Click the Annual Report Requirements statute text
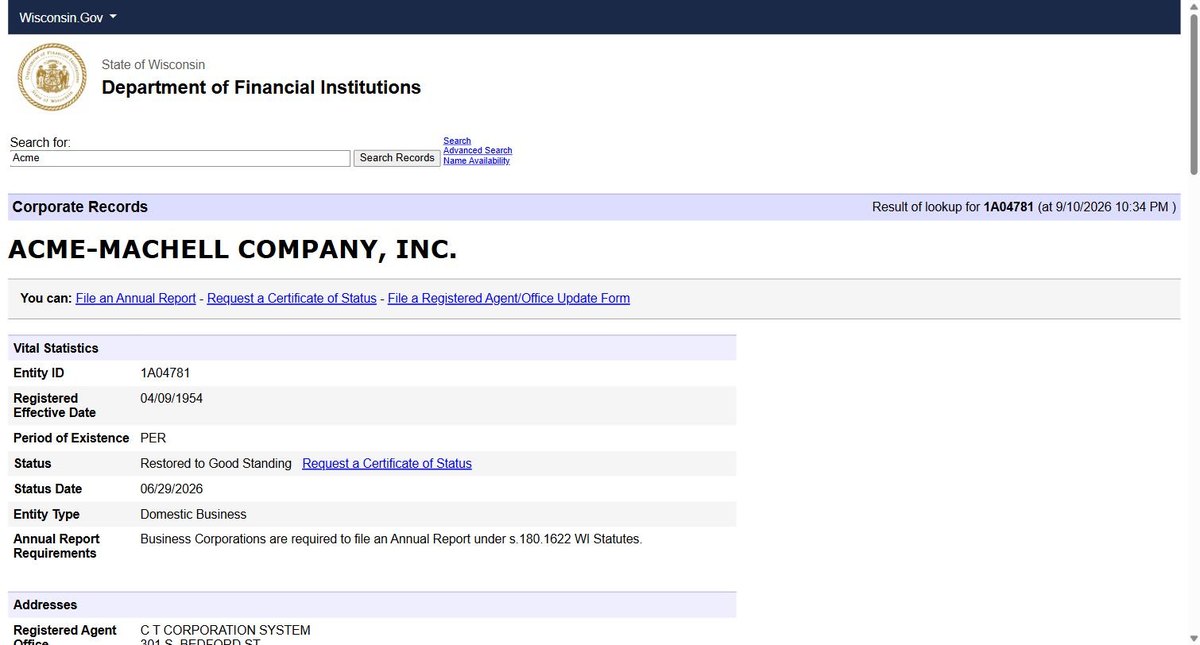1200x645 pixels. point(391,539)
